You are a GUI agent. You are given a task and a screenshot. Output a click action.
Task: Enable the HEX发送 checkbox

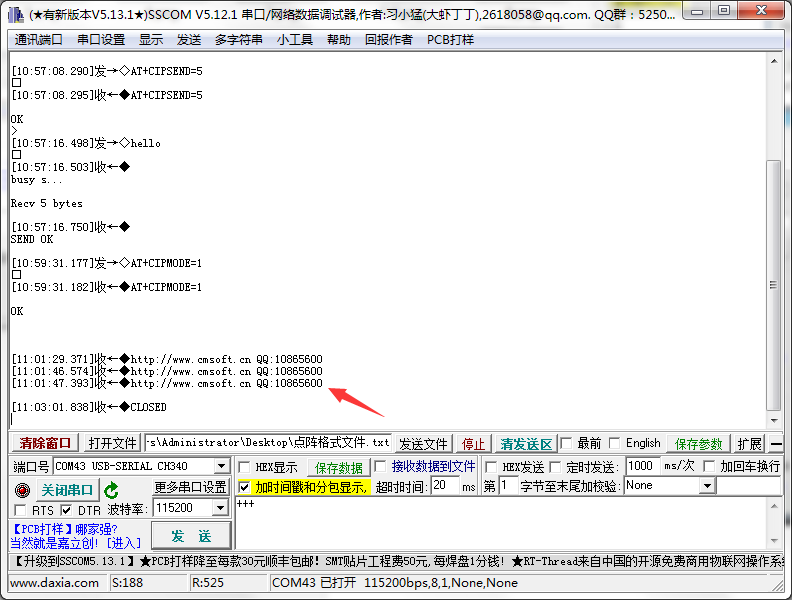point(491,467)
